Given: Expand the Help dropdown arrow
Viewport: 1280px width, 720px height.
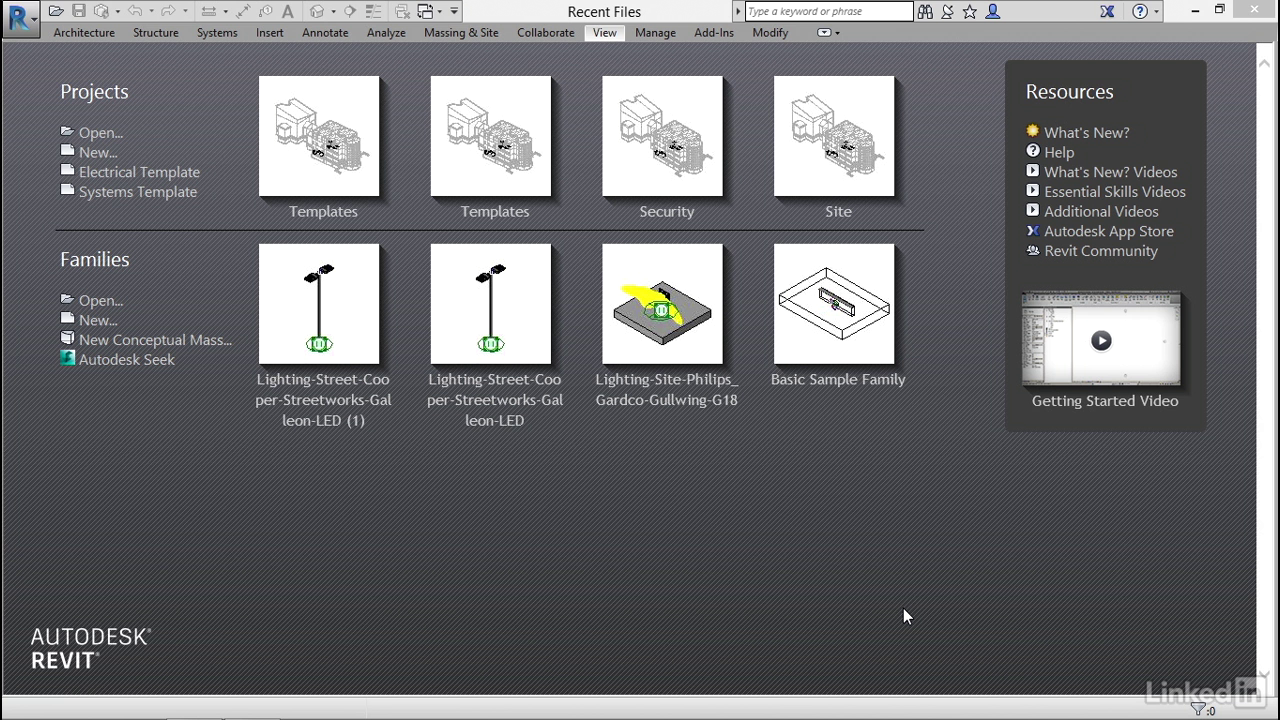Looking at the screenshot, I should [1157, 12].
